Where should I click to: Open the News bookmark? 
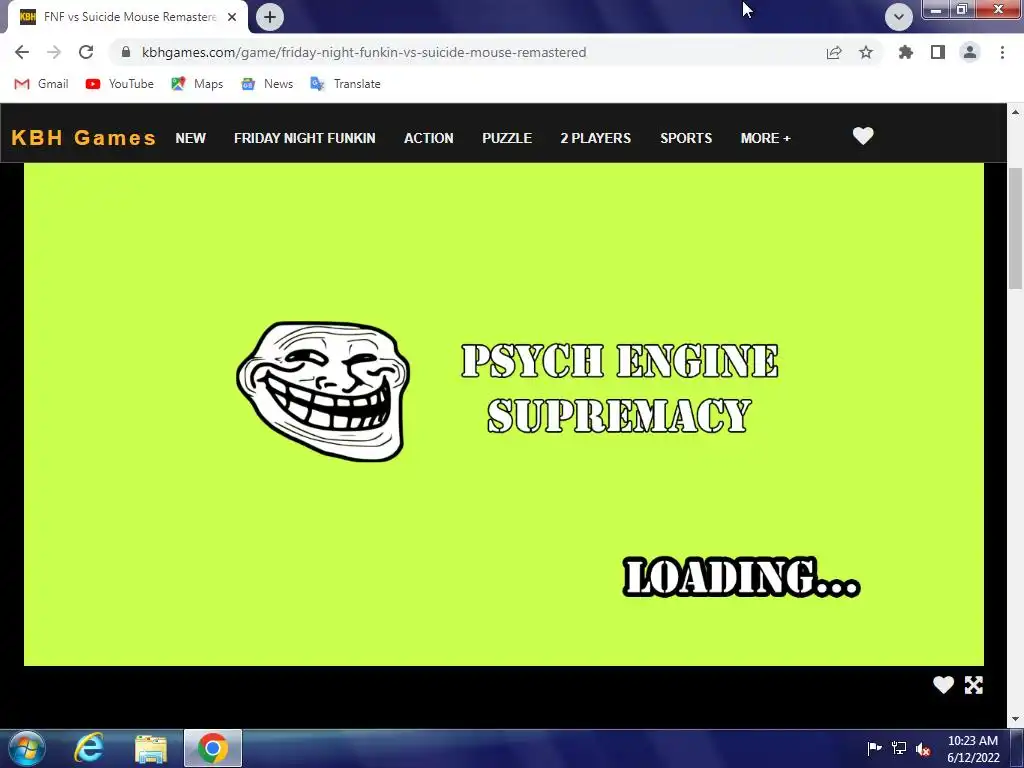(x=266, y=84)
